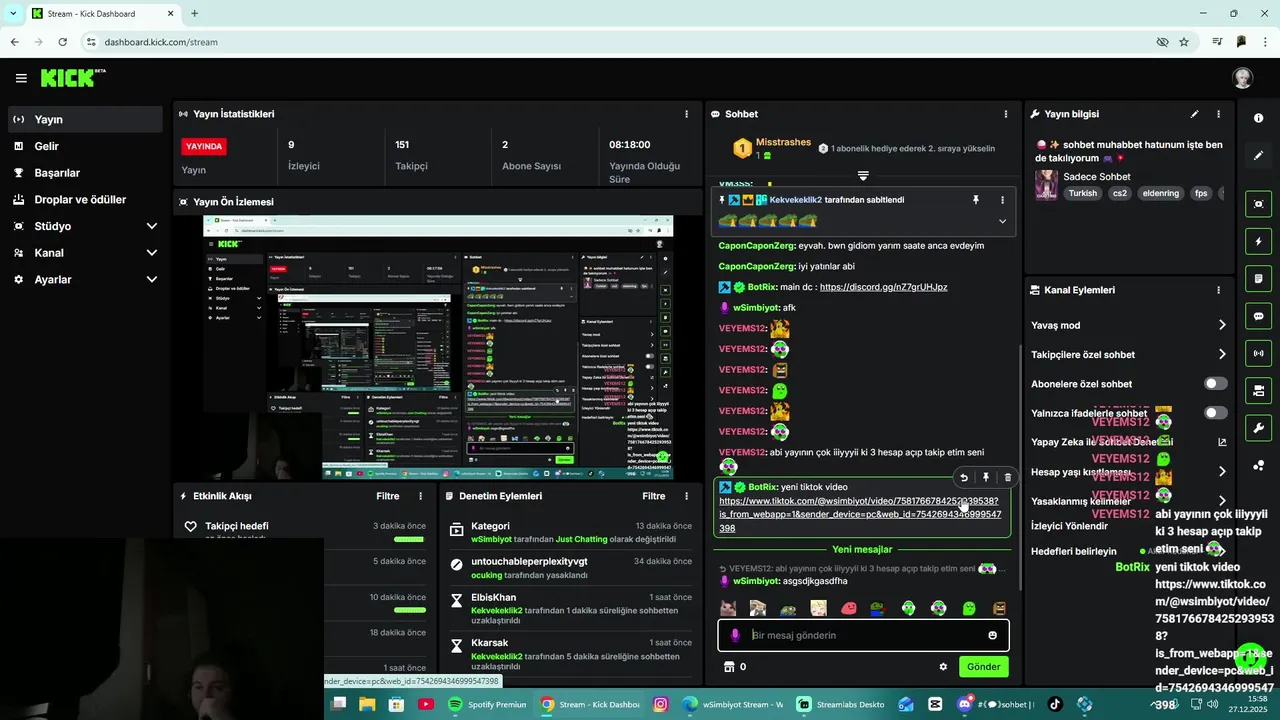
Task: Open the BotRix tiktok video link
Action: (860, 514)
